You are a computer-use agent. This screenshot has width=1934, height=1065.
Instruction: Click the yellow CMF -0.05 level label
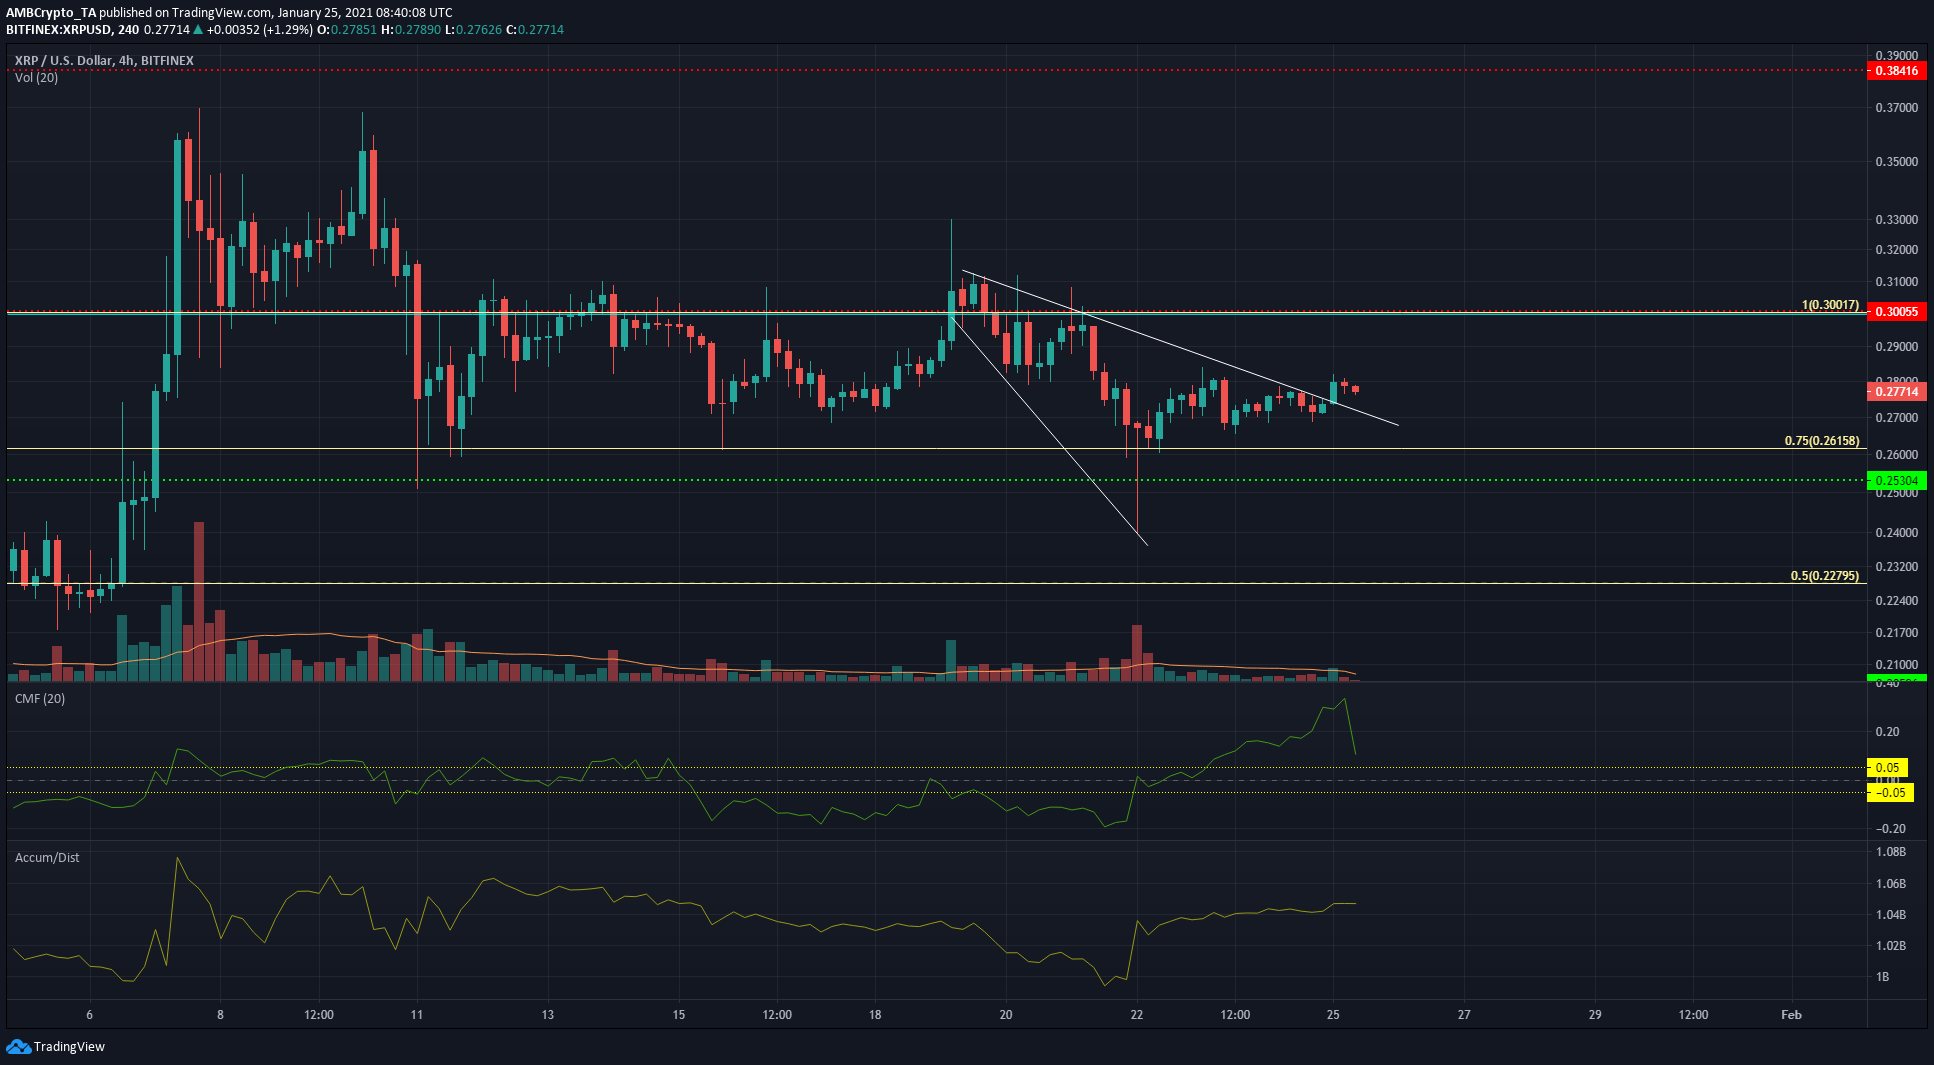pyautogui.click(x=1890, y=793)
